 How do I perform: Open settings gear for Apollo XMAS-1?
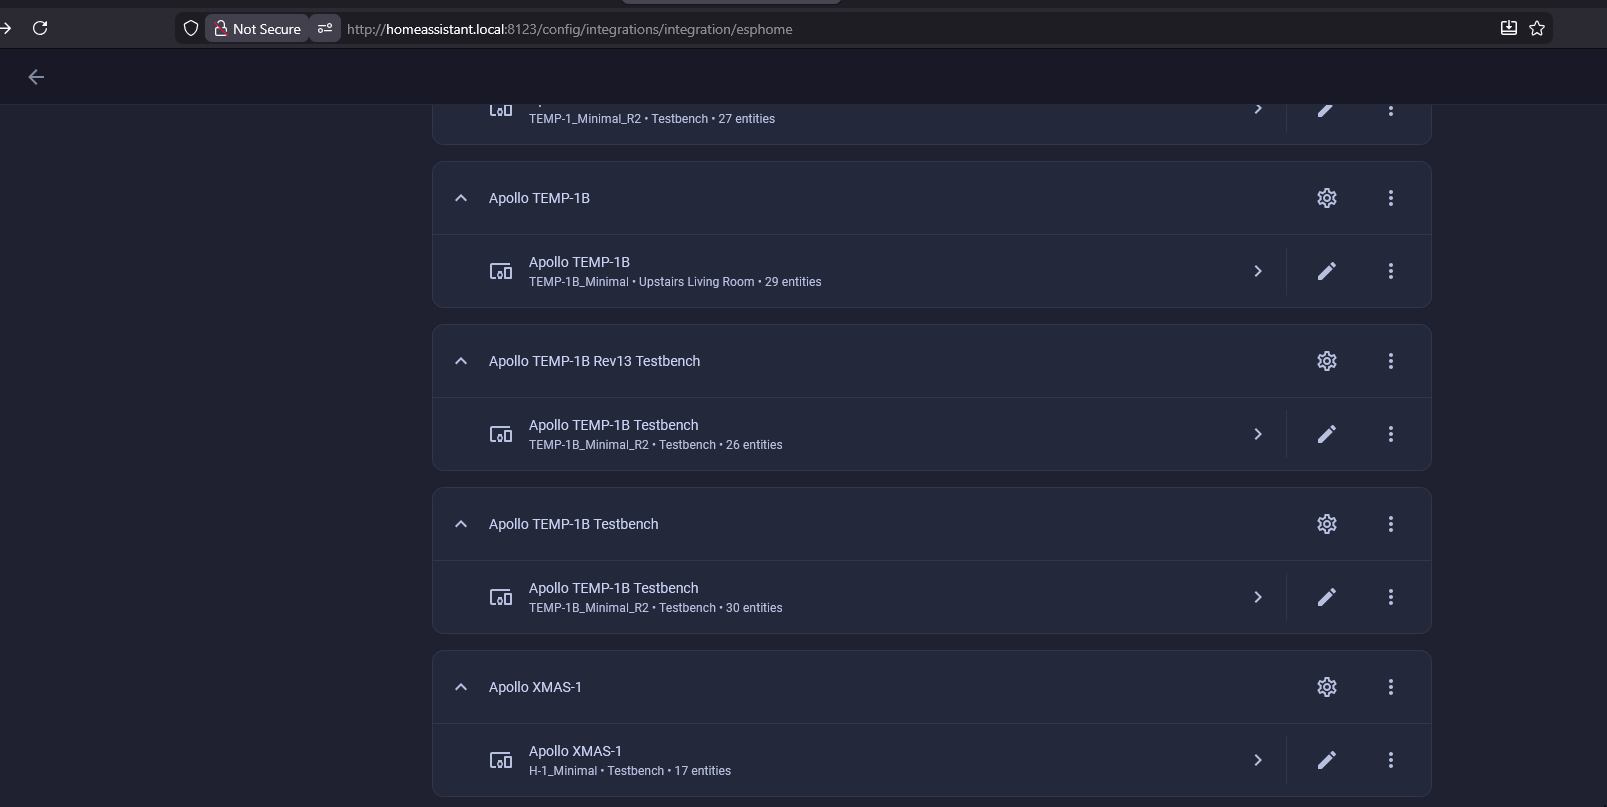pyautogui.click(x=1326, y=687)
